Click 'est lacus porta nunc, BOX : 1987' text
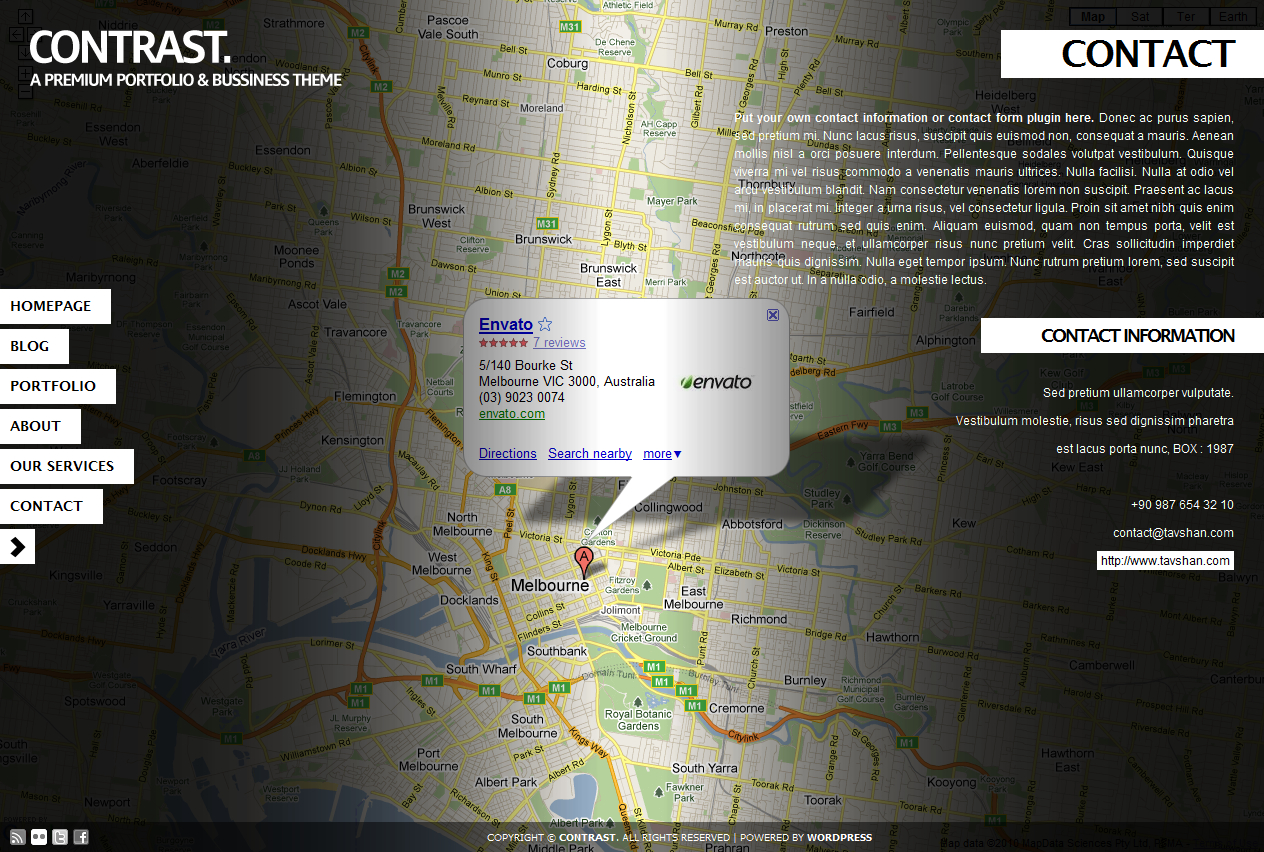This screenshot has width=1264, height=852. tap(1145, 449)
